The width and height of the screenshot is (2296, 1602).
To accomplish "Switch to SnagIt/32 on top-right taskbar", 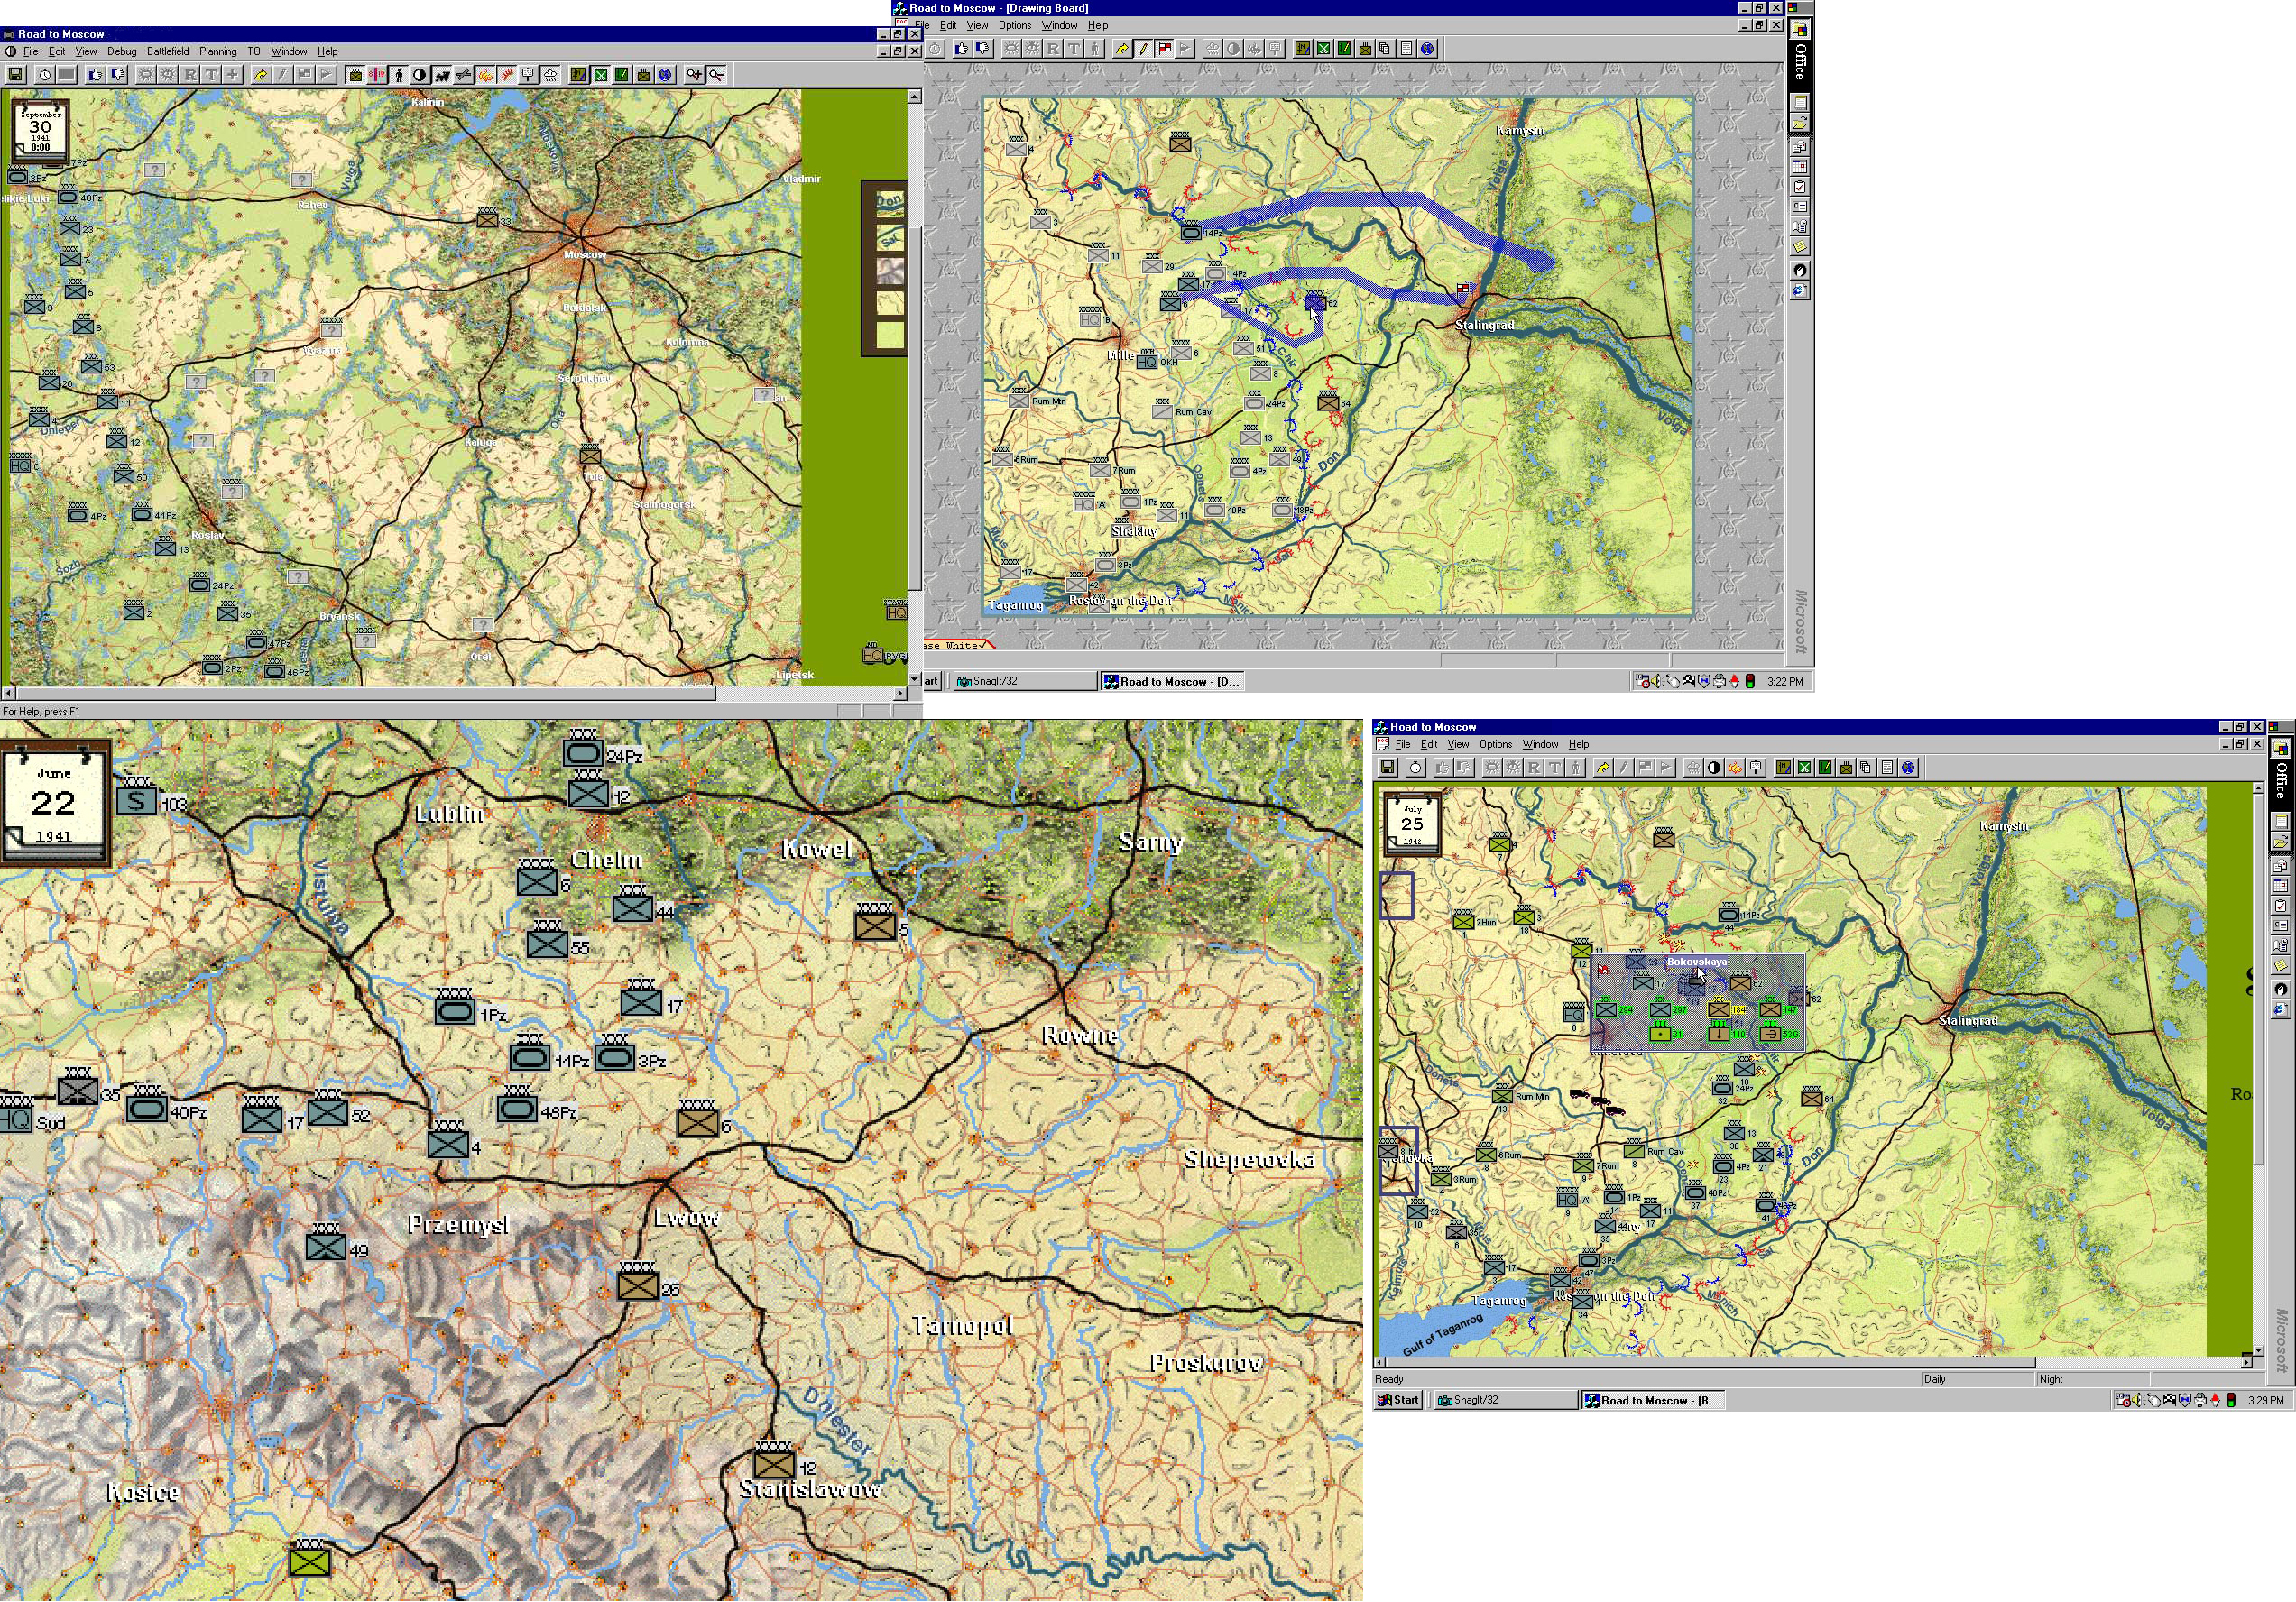I will click(1024, 681).
